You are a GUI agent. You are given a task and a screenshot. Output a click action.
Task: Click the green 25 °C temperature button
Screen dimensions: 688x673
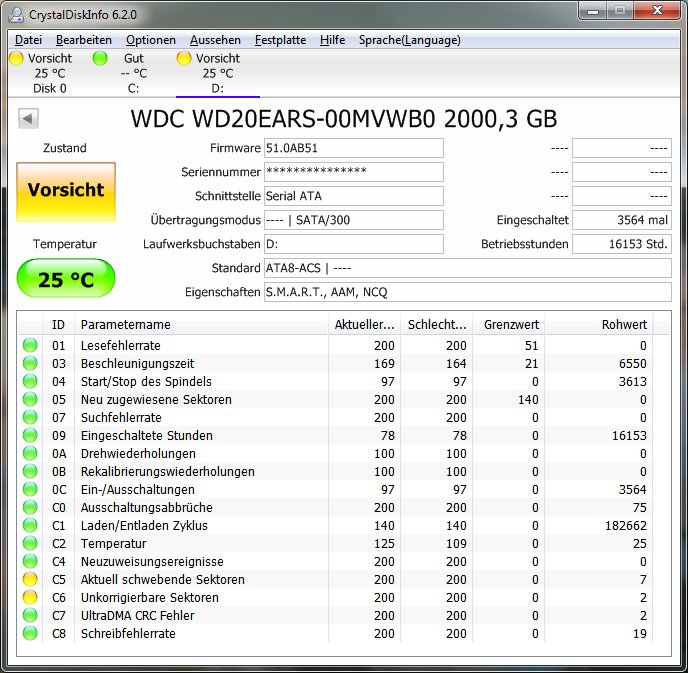coord(66,279)
